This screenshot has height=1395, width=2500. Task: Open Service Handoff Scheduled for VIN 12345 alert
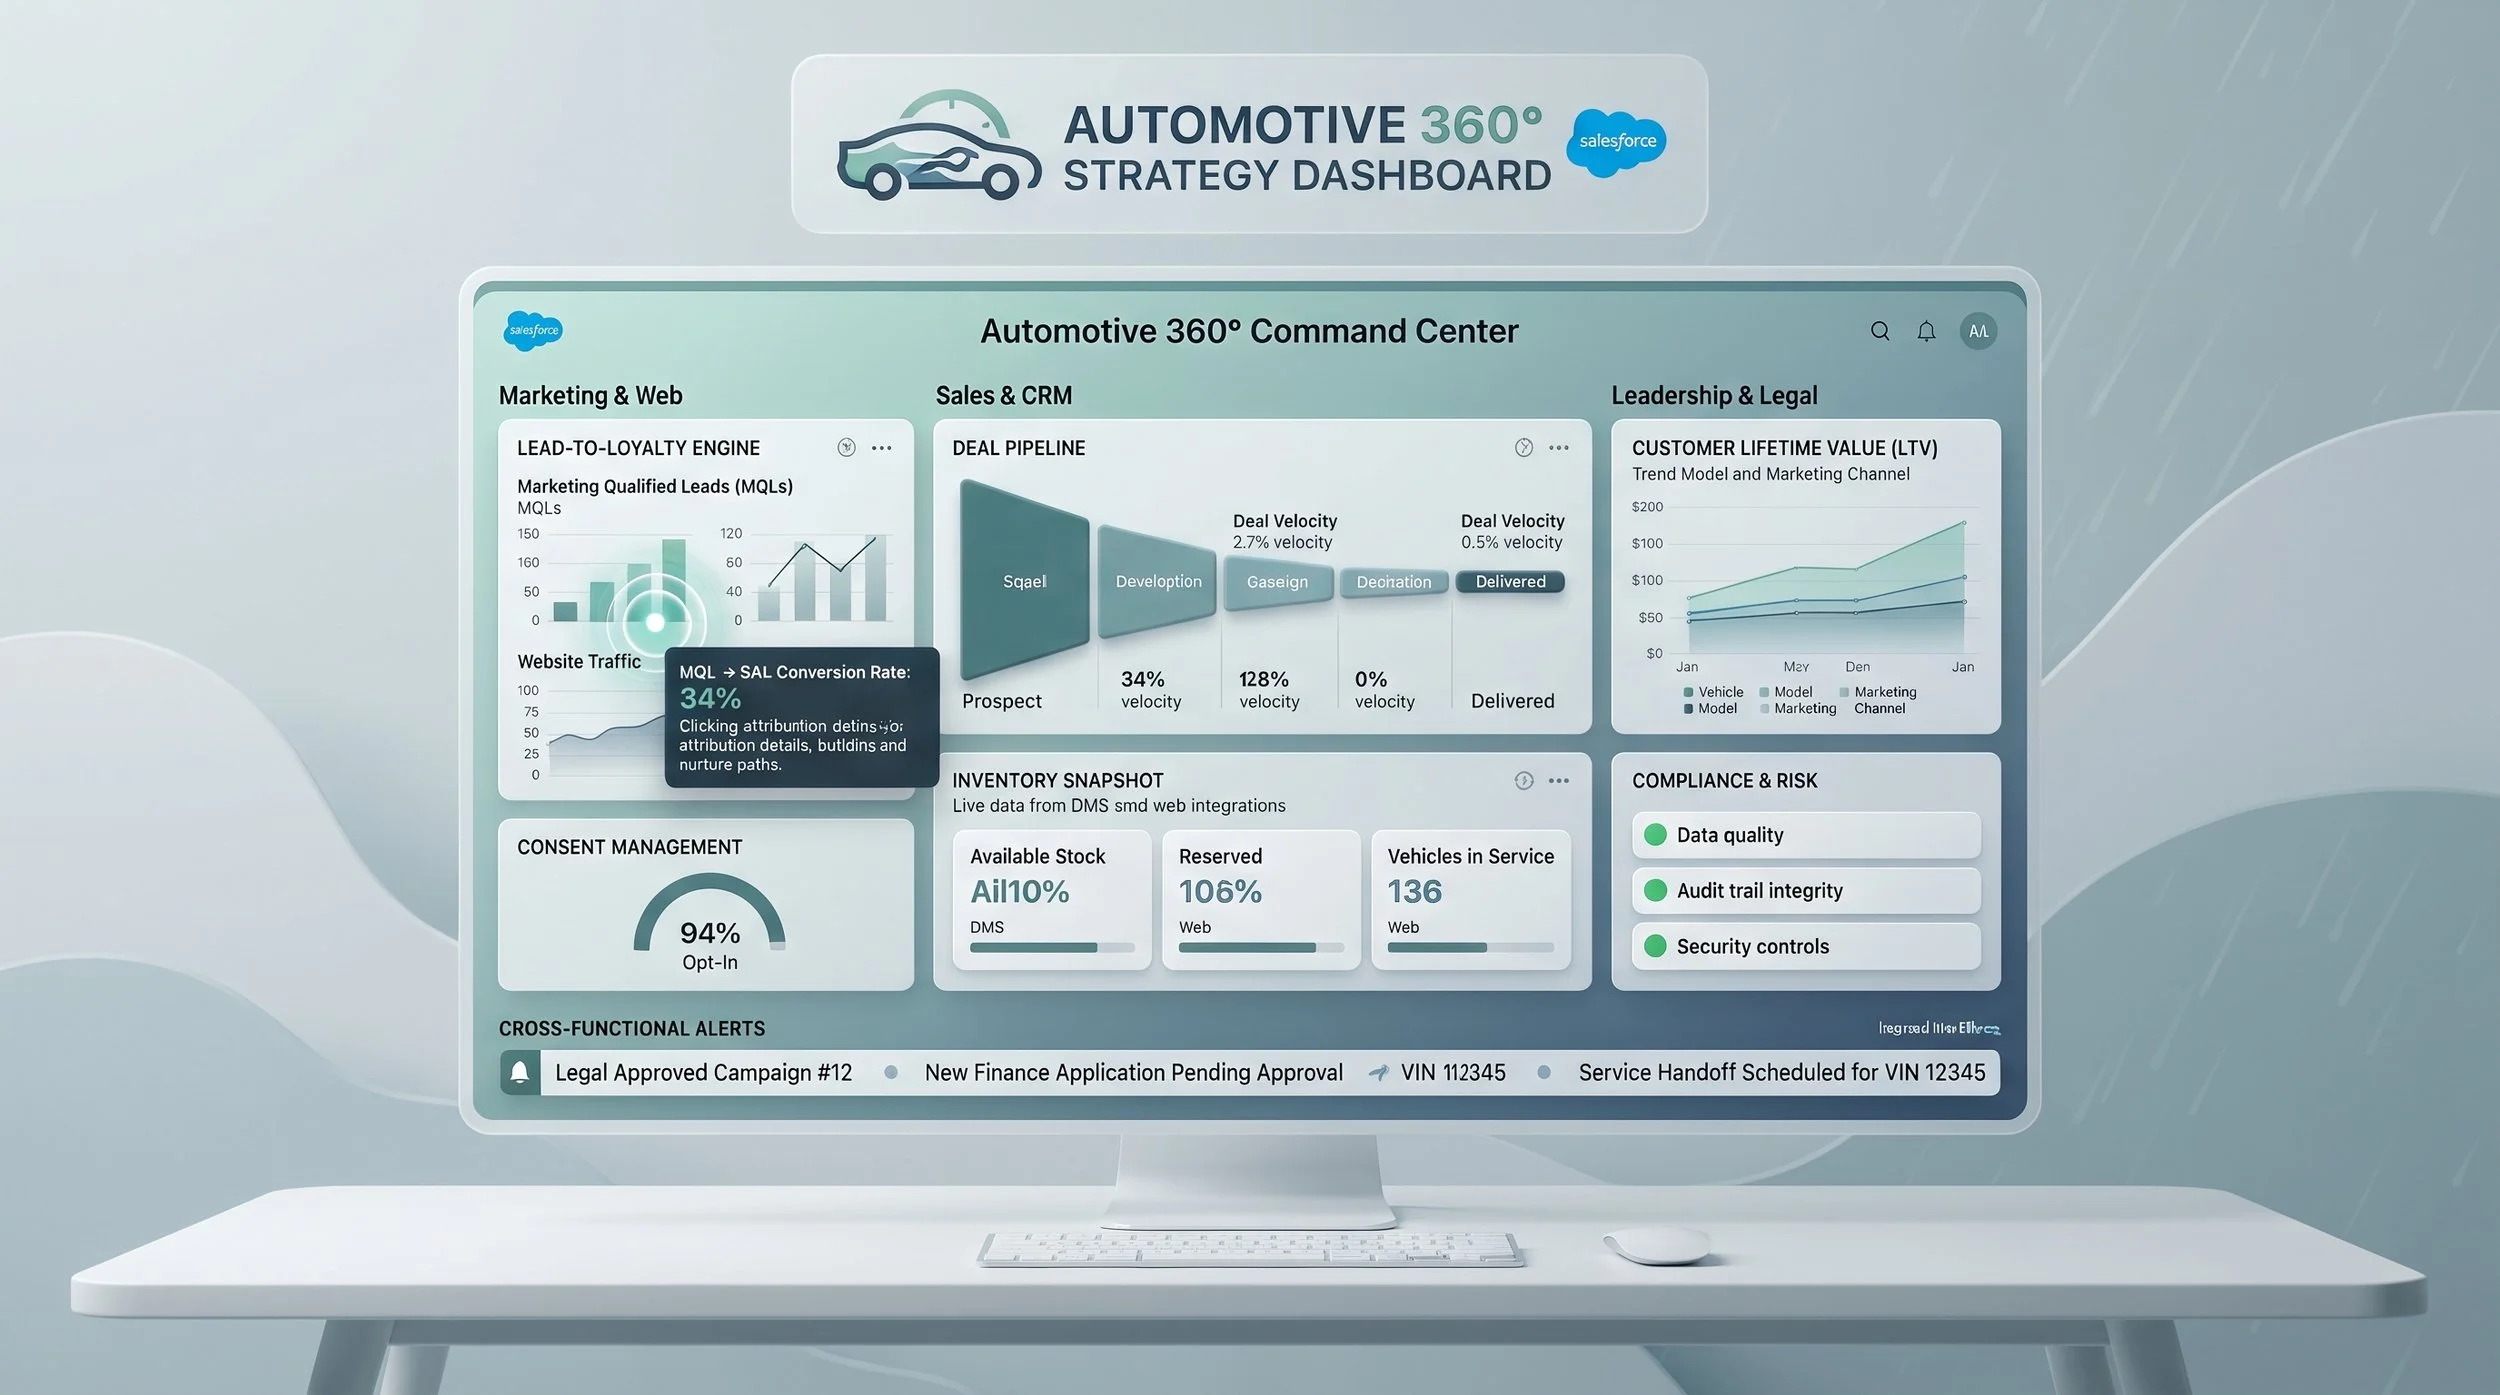tap(1781, 1072)
